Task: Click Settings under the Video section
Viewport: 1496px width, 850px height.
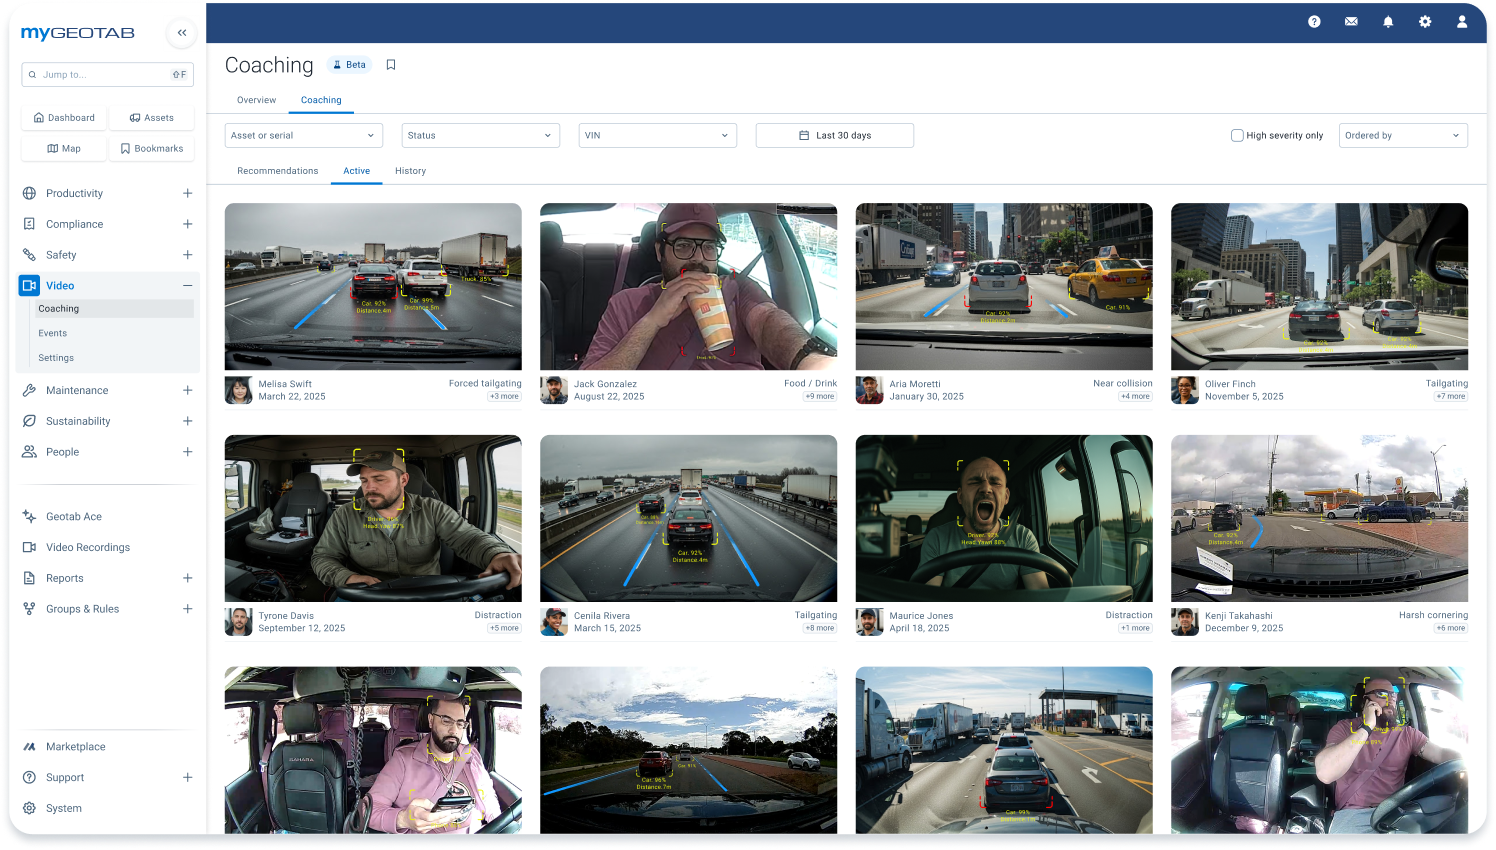Action: click(x=56, y=357)
